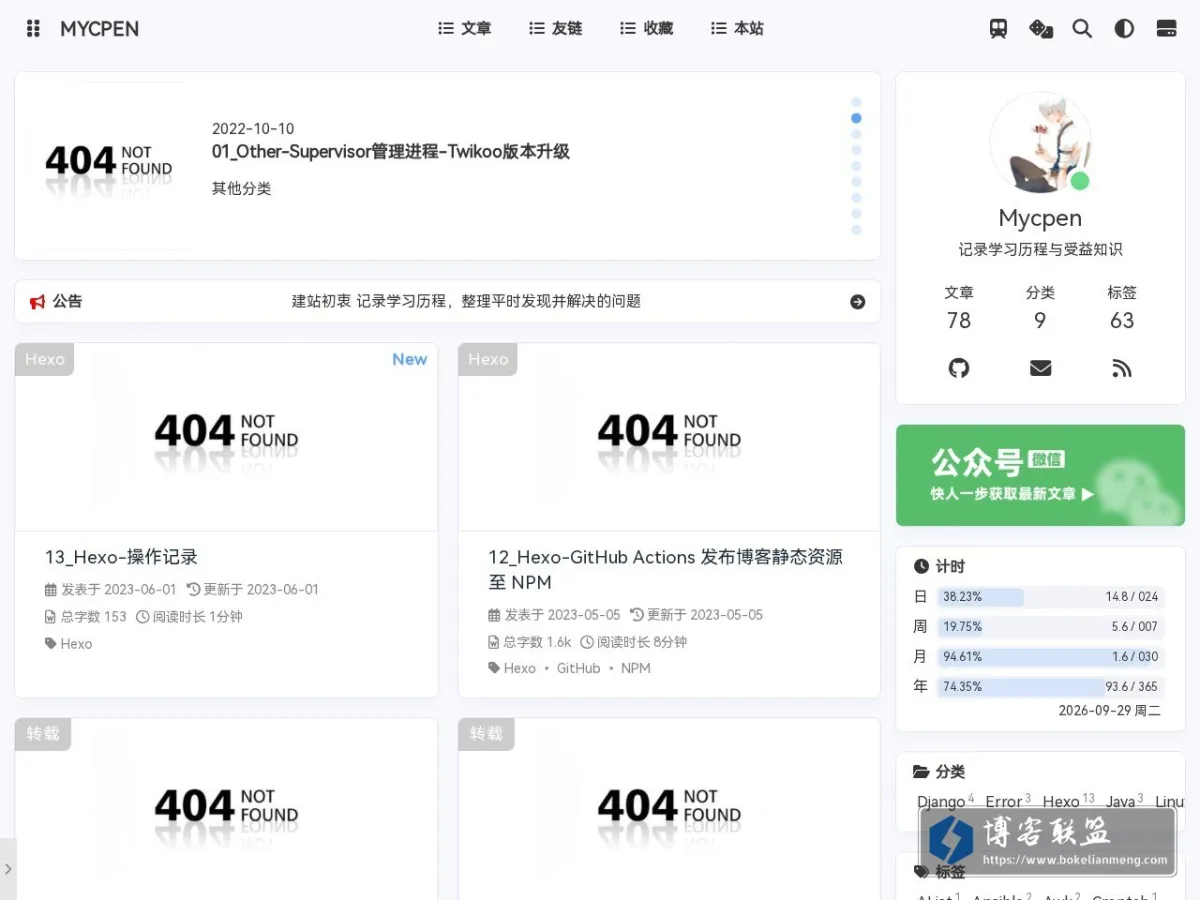Viewport: 1200px width, 900px height.
Task: Click the MYCPEN site title
Action: click(x=99, y=29)
